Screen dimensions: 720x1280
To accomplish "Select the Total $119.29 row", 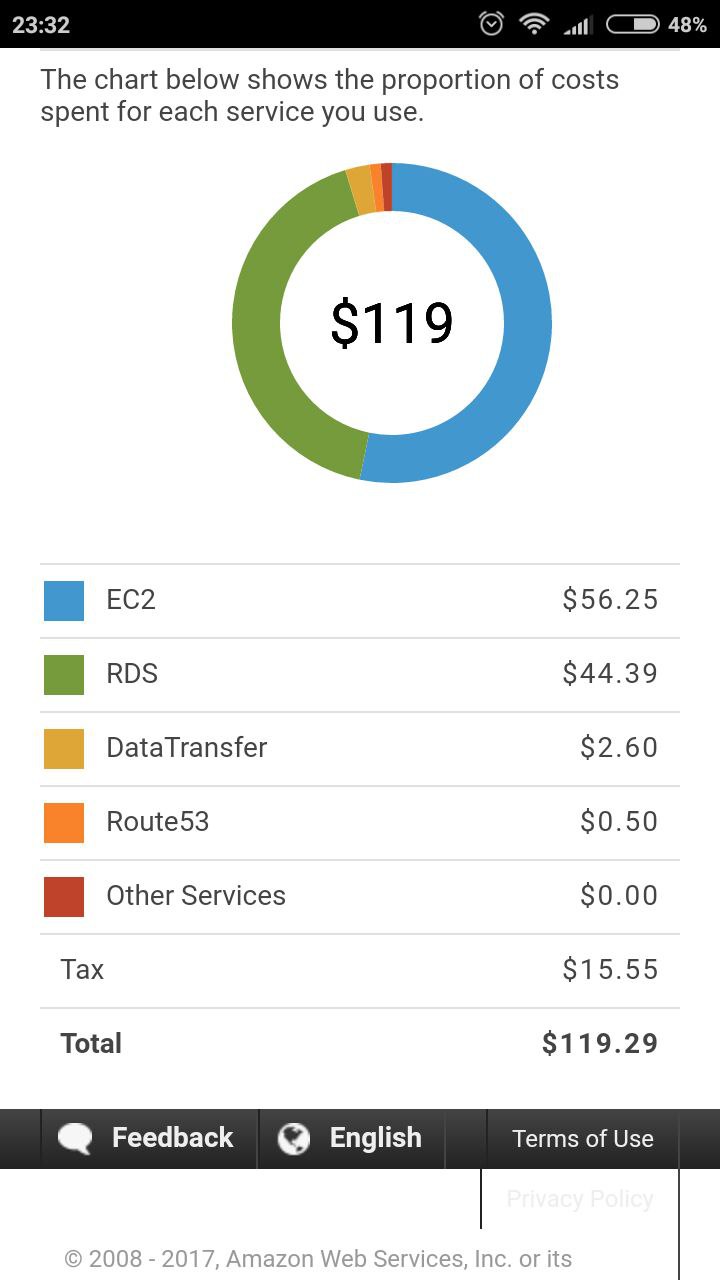I will pos(360,1044).
